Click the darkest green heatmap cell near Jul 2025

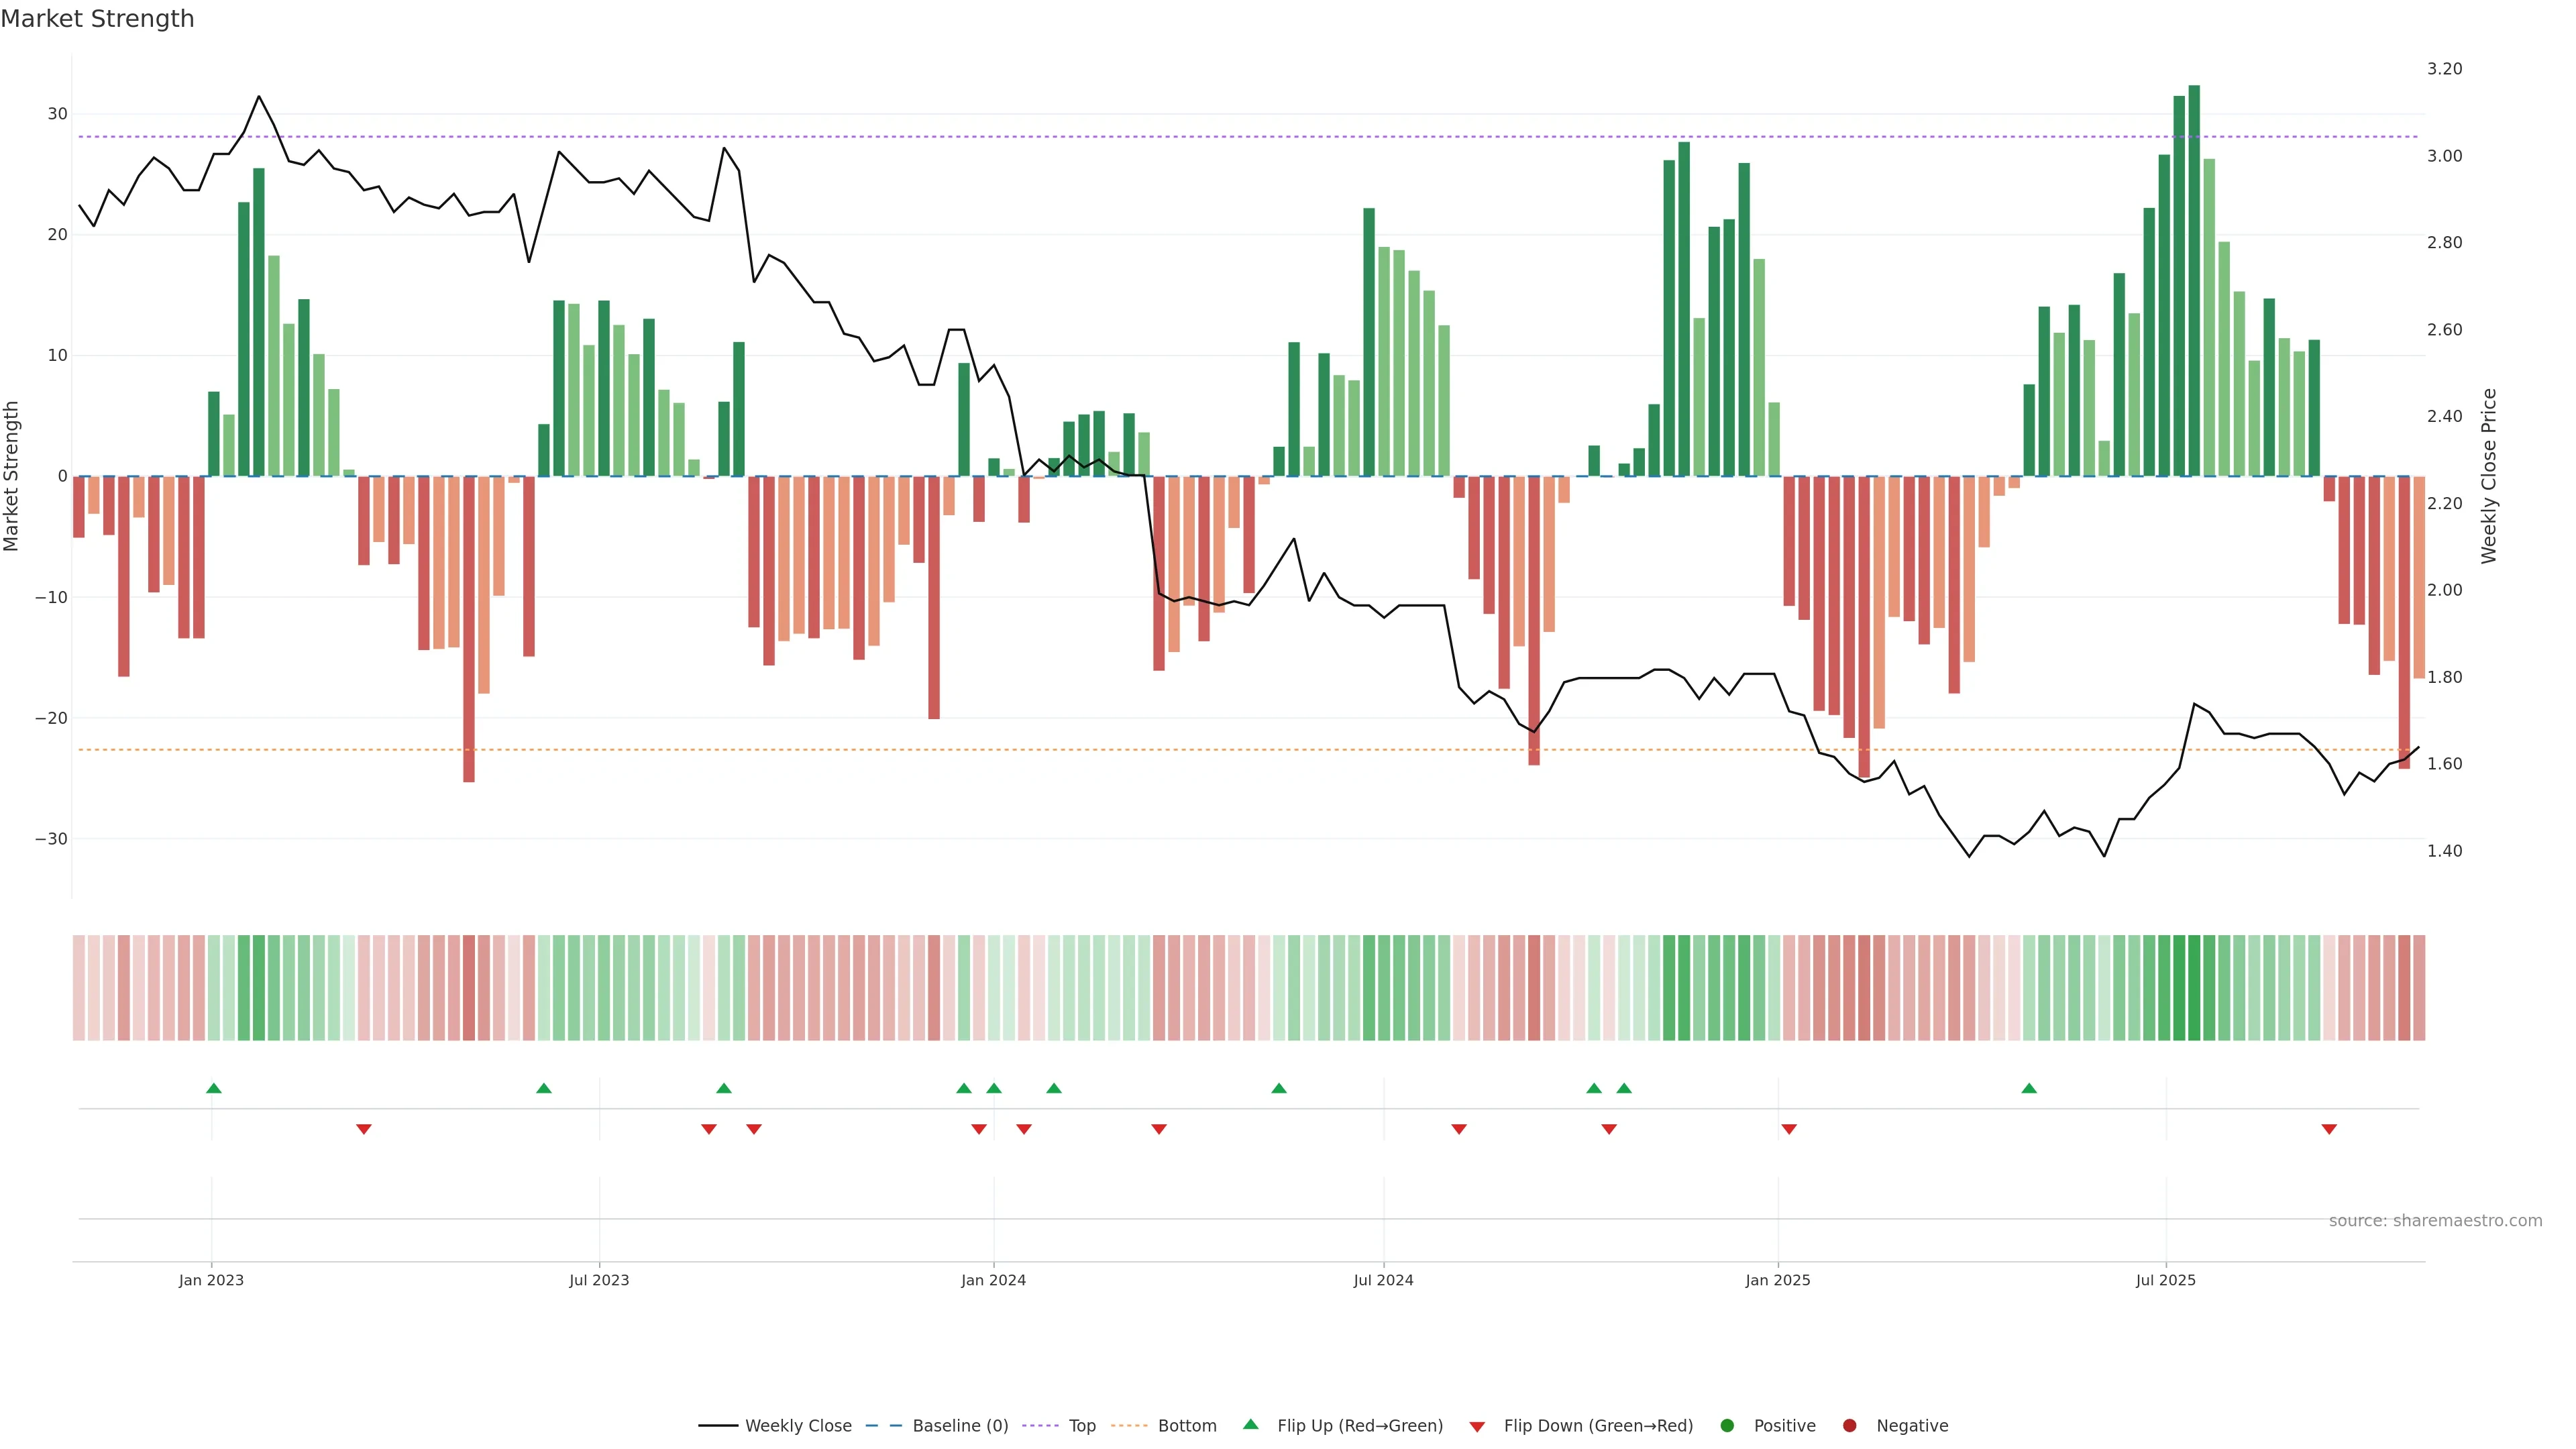(x=2194, y=988)
